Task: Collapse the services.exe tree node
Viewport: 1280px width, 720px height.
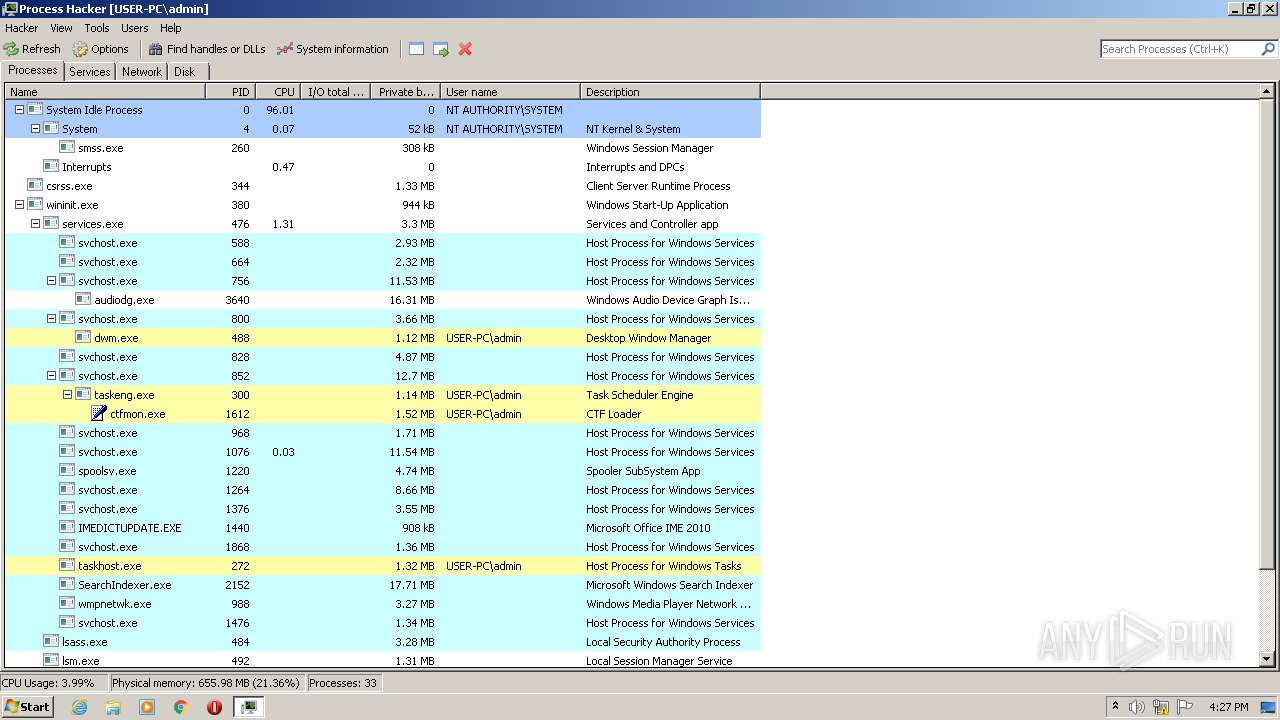Action: tap(35, 224)
